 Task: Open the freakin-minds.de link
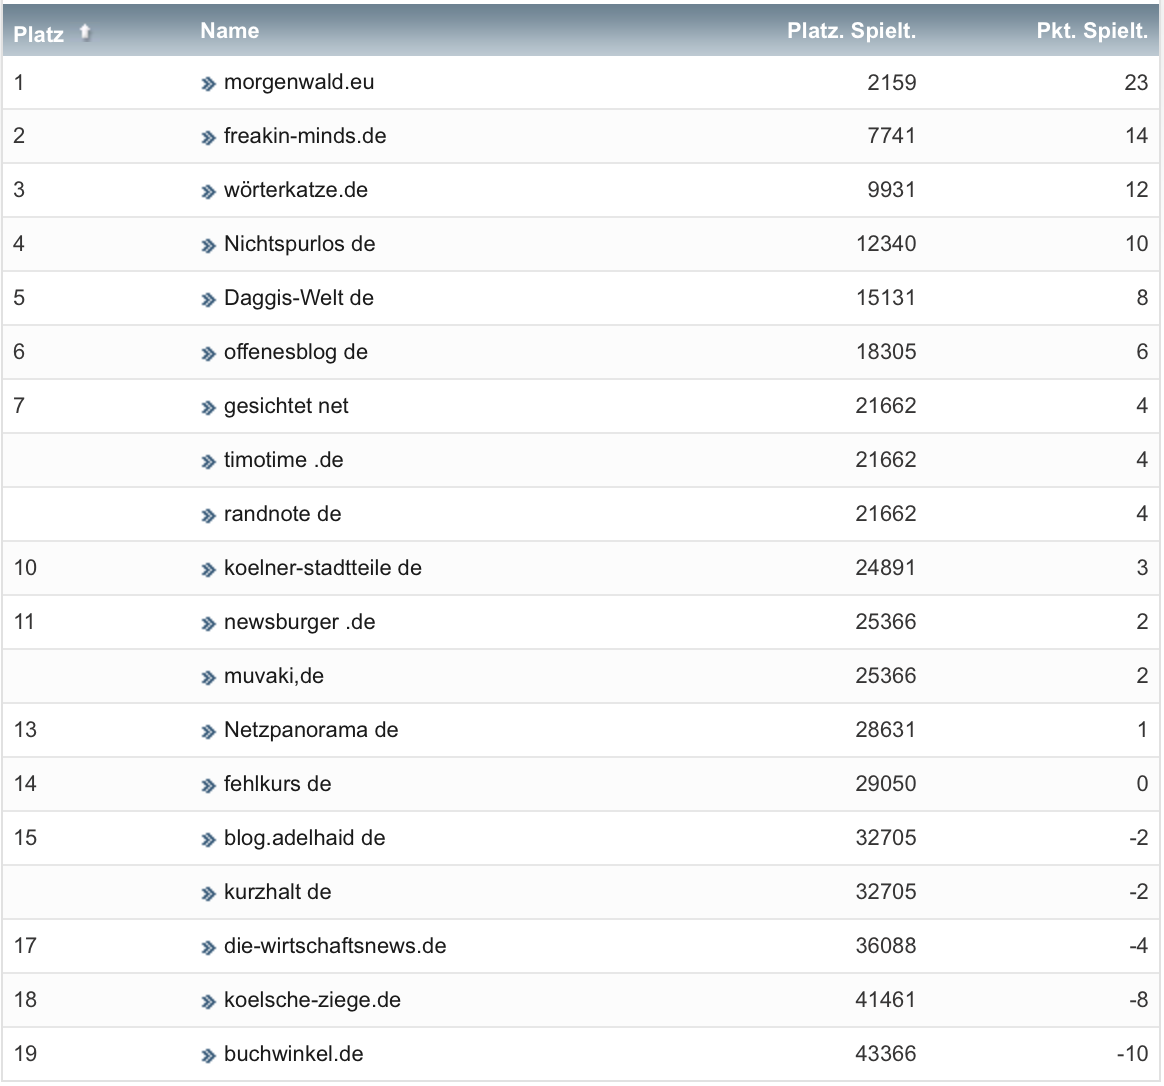click(x=305, y=136)
